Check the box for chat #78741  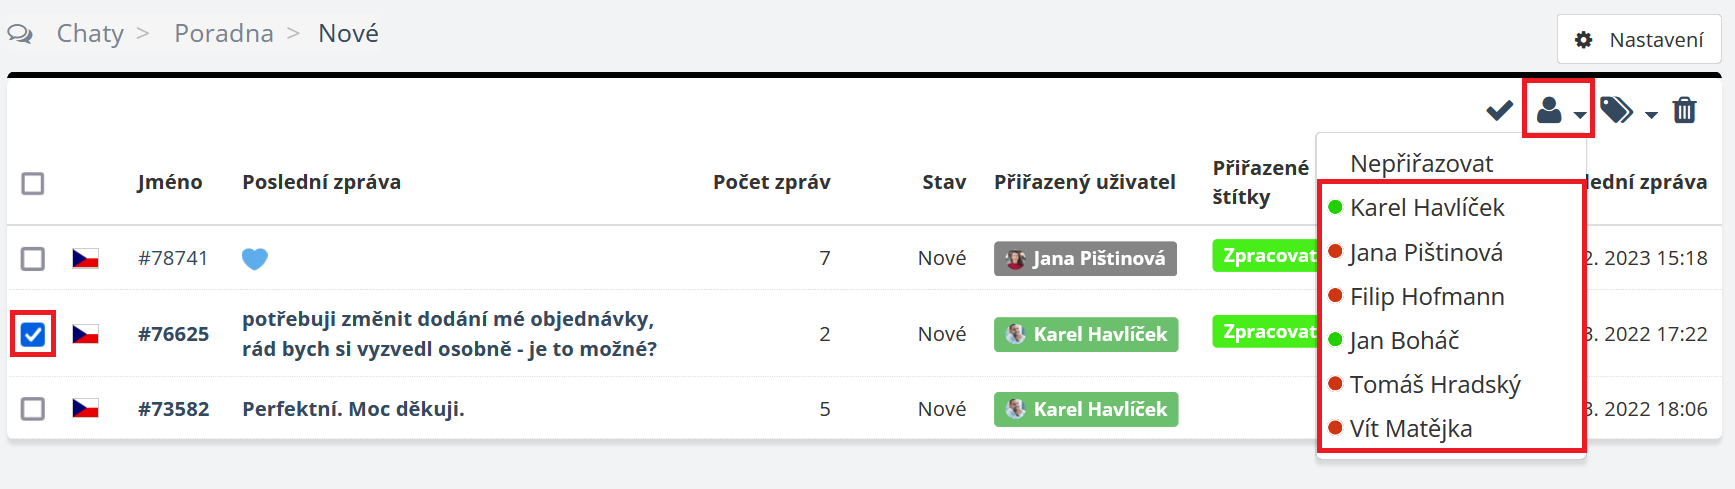click(x=33, y=259)
